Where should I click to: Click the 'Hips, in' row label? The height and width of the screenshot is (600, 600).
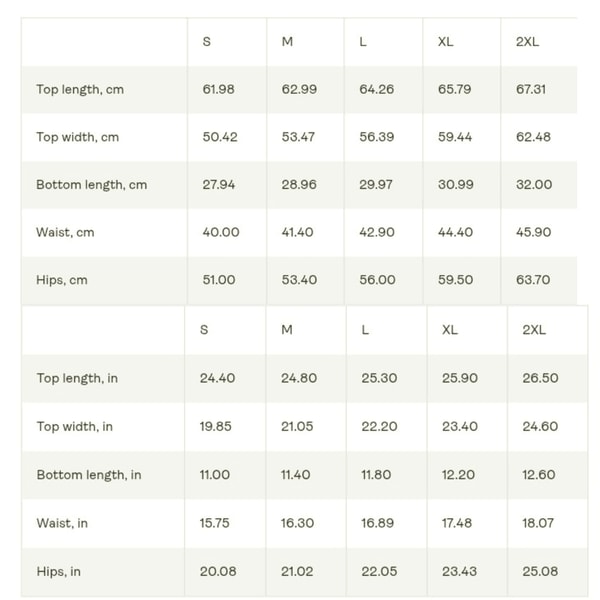coord(59,572)
